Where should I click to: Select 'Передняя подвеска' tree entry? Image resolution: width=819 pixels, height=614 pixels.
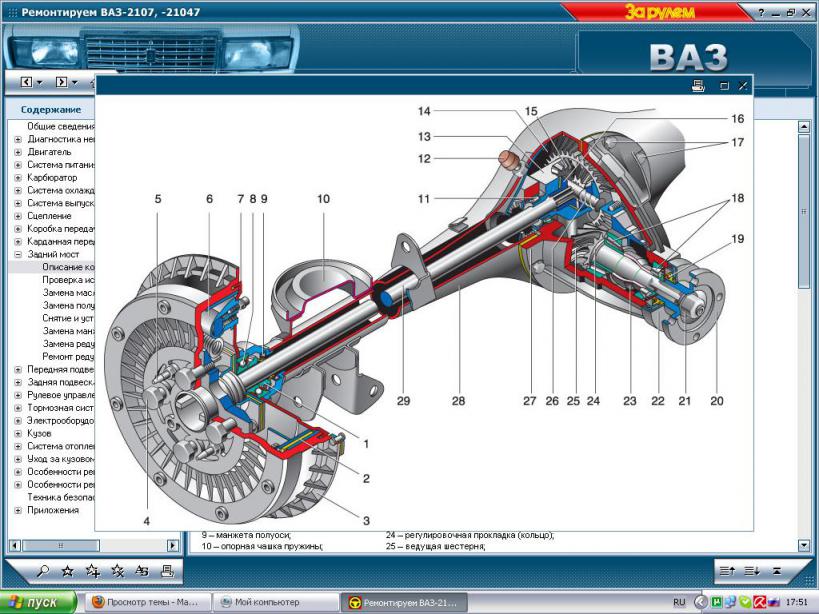point(61,369)
